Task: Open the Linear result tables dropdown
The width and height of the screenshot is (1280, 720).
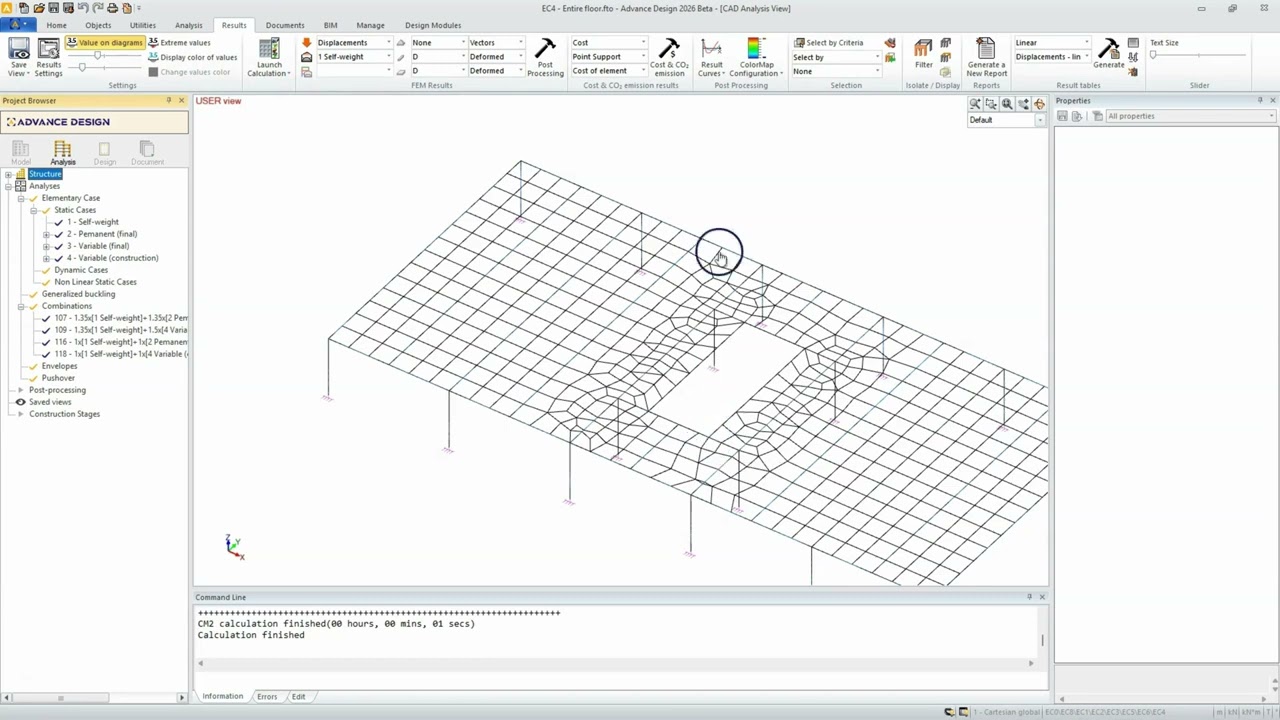Action: [1052, 43]
